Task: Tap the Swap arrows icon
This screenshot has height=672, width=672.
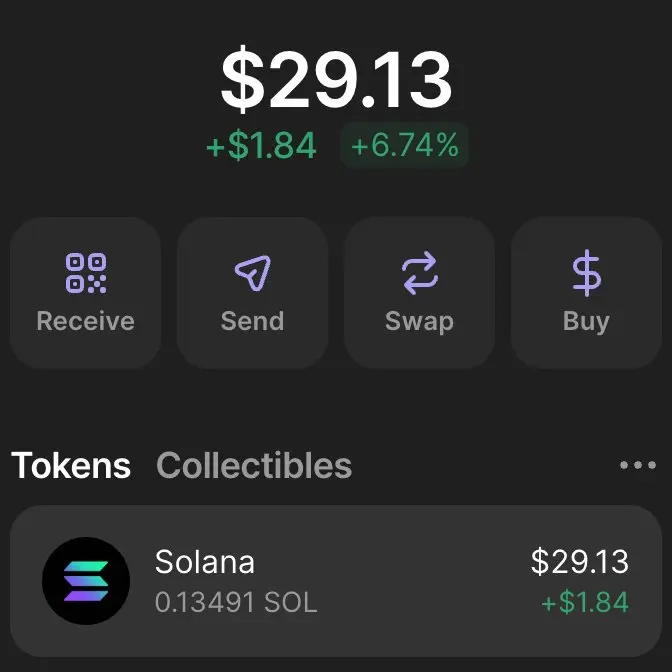Action: point(420,273)
